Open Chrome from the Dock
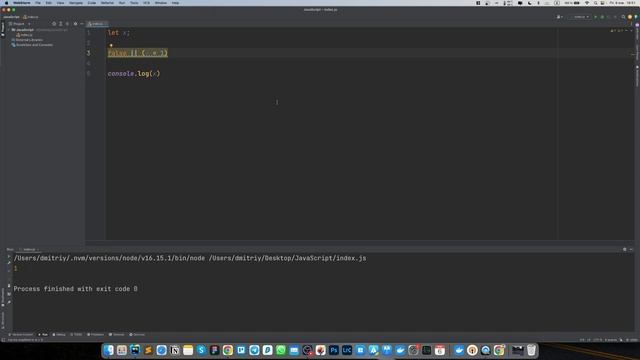 [x=228, y=350]
